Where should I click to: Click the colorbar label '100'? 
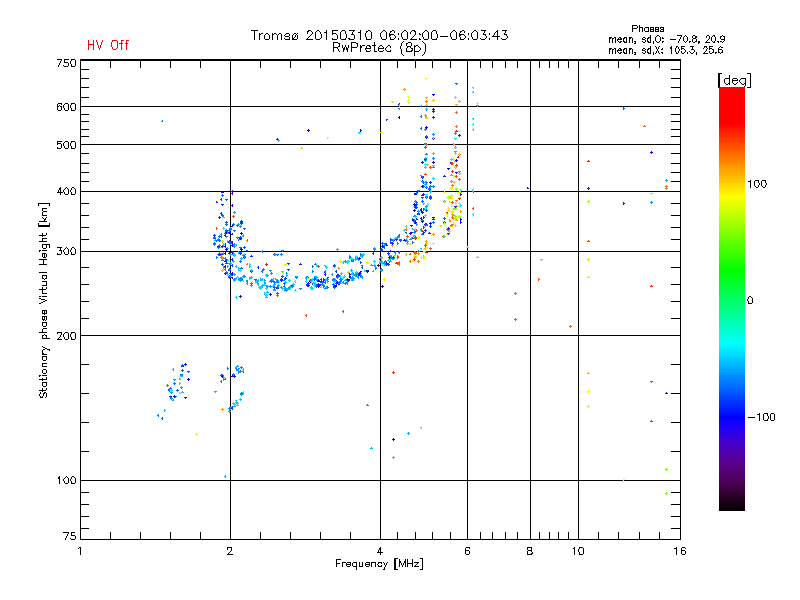point(757,184)
